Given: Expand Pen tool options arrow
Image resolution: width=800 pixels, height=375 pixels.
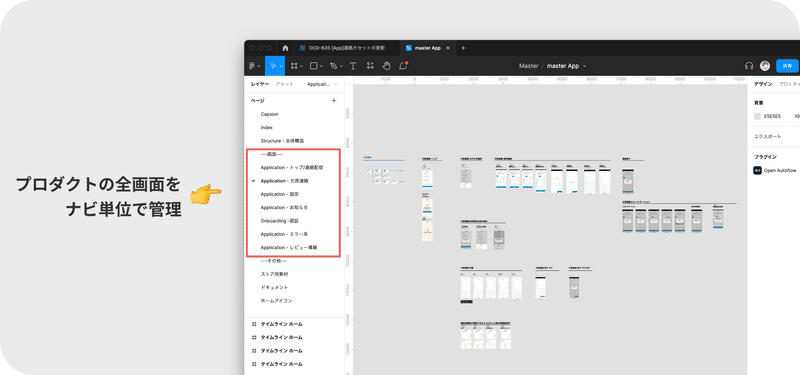Looking at the screenshot, I should pos(341,66).
